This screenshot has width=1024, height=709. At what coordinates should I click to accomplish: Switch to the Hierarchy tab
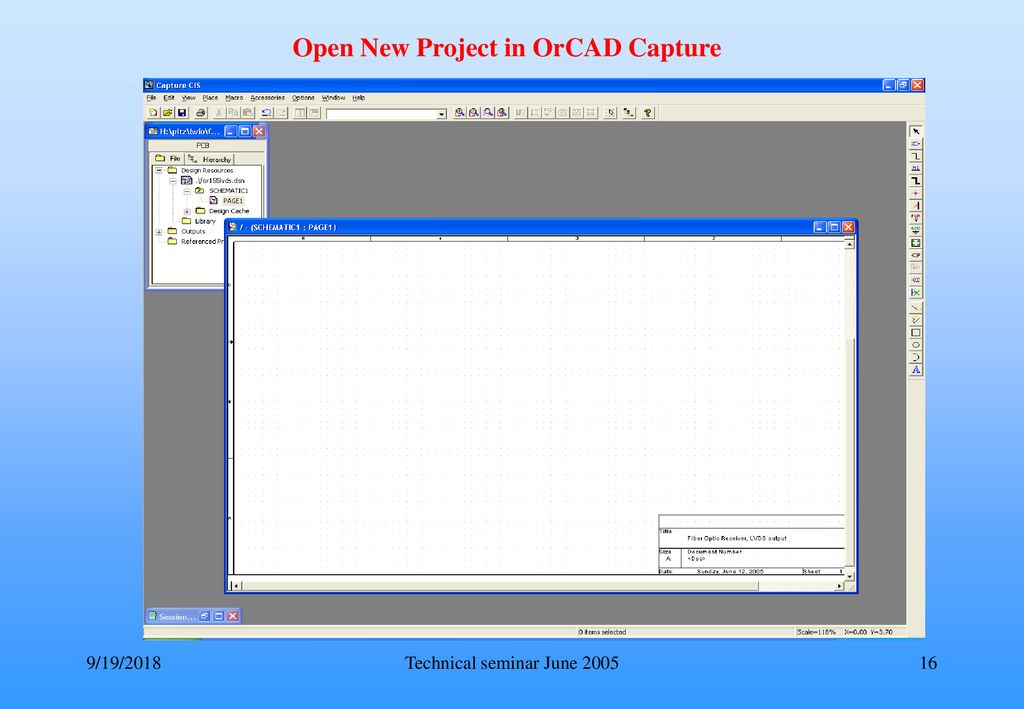click(210, 159)
